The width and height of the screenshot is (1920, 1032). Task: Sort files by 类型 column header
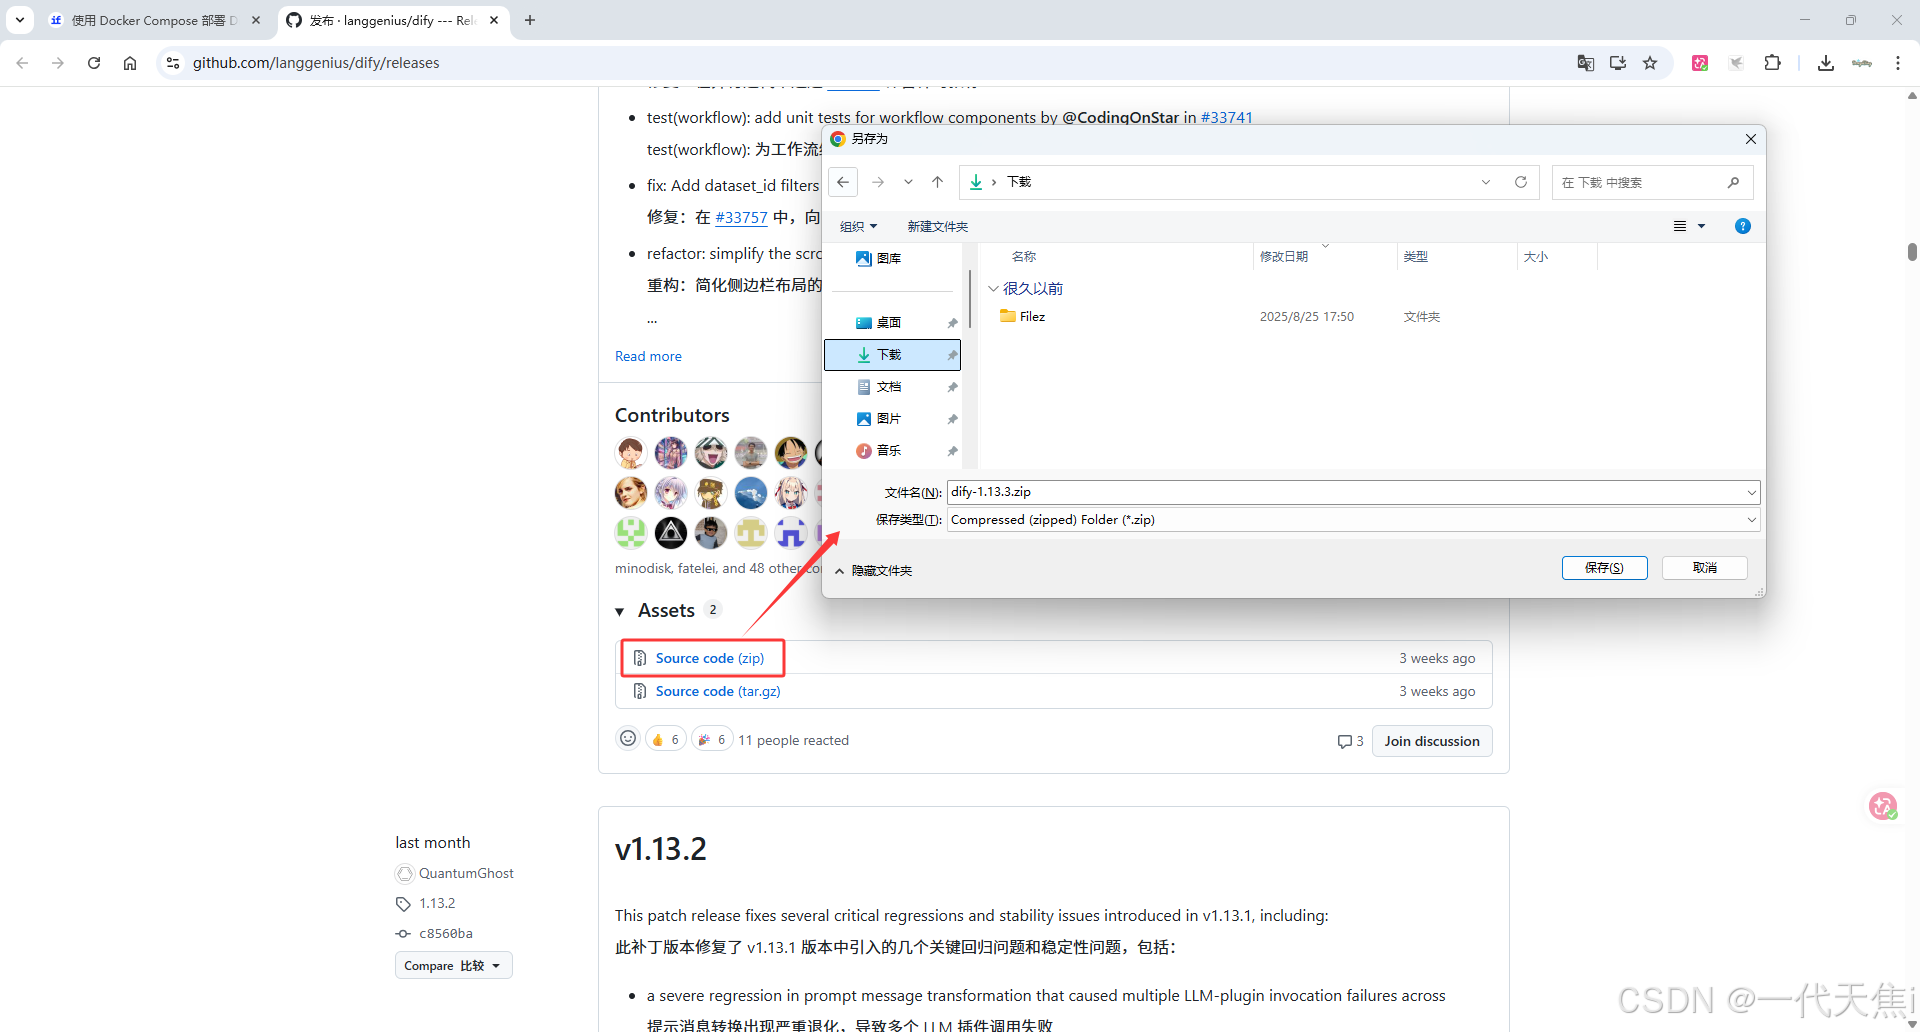(x=1415, y=257)
